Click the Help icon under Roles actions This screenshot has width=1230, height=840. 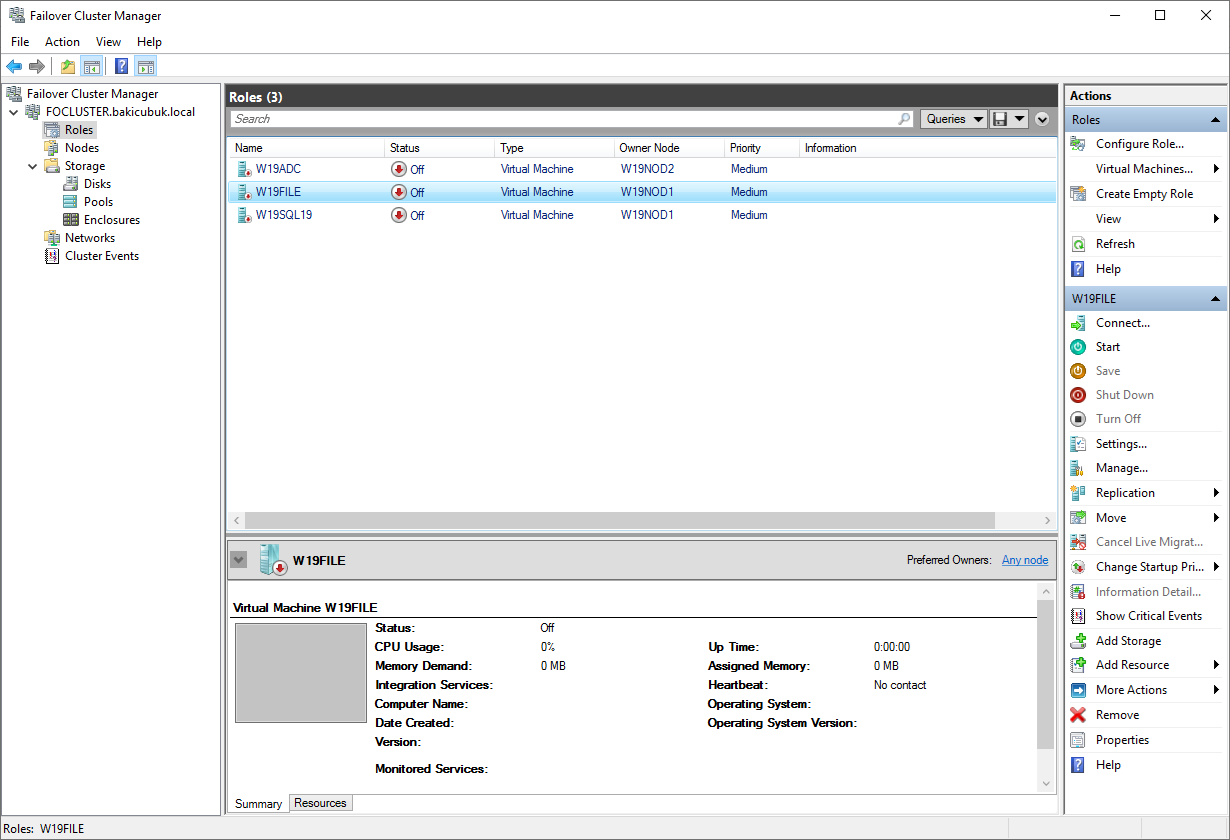coord(1078,269)
